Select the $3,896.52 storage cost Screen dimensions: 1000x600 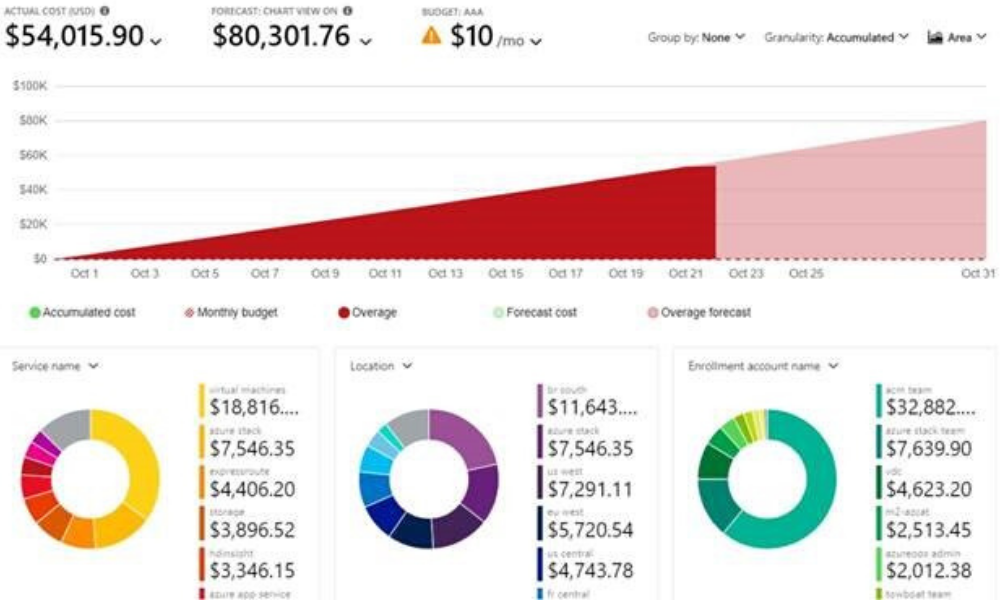pos(253,530)
